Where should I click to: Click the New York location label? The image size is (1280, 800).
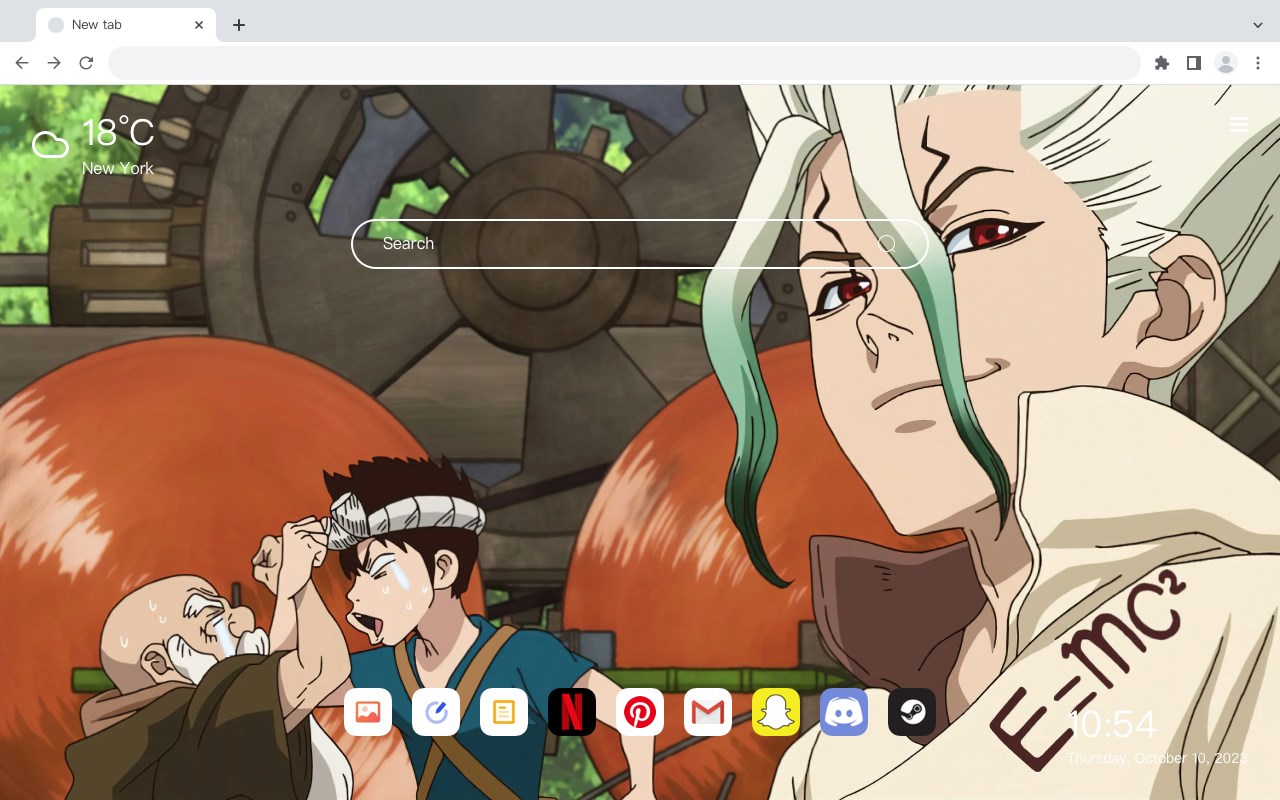point(118,168)
